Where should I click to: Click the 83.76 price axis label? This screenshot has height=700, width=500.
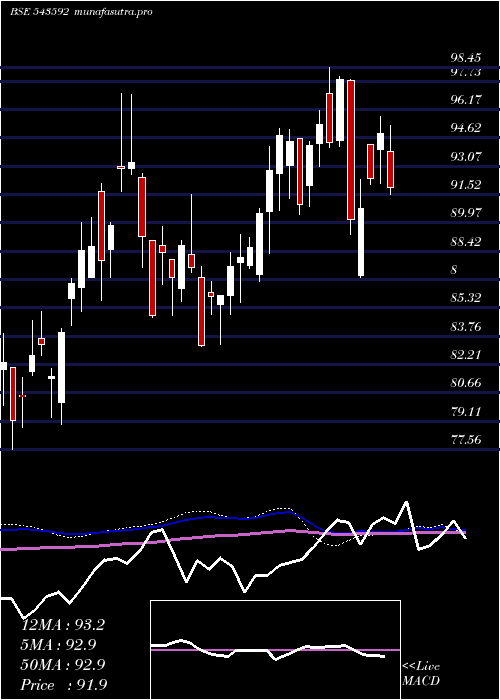point(466,327)
